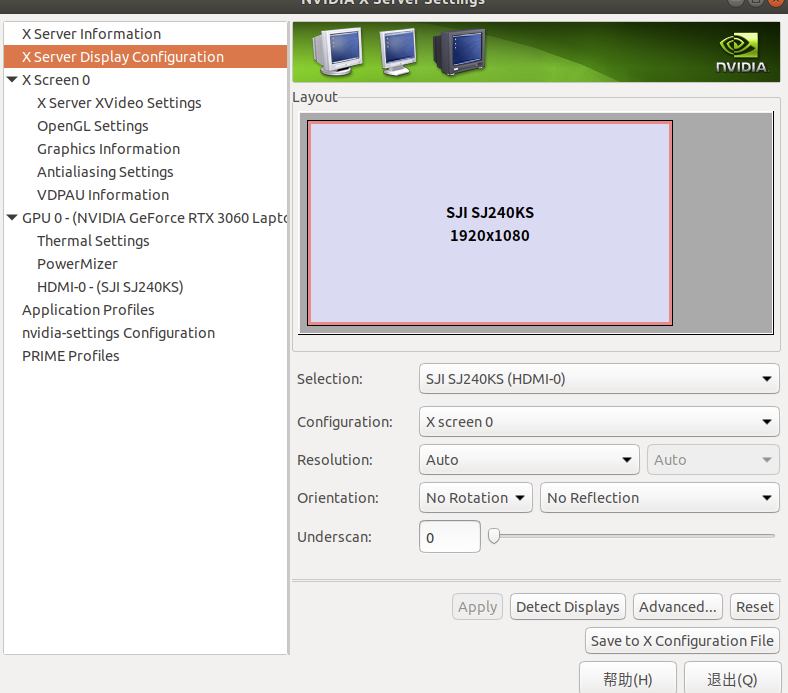Open the No Rotation dropdown

475,498
